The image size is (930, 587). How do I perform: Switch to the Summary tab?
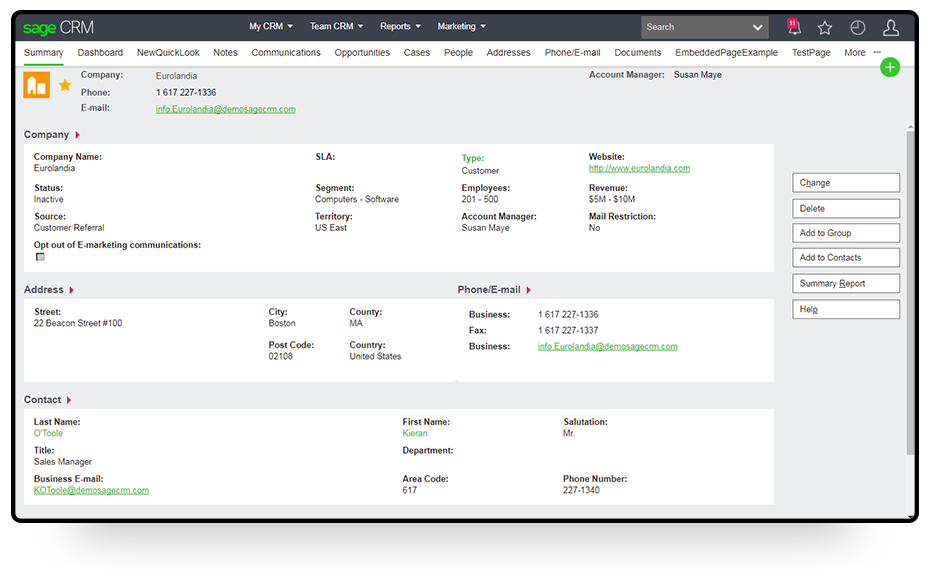pos(43,52)
